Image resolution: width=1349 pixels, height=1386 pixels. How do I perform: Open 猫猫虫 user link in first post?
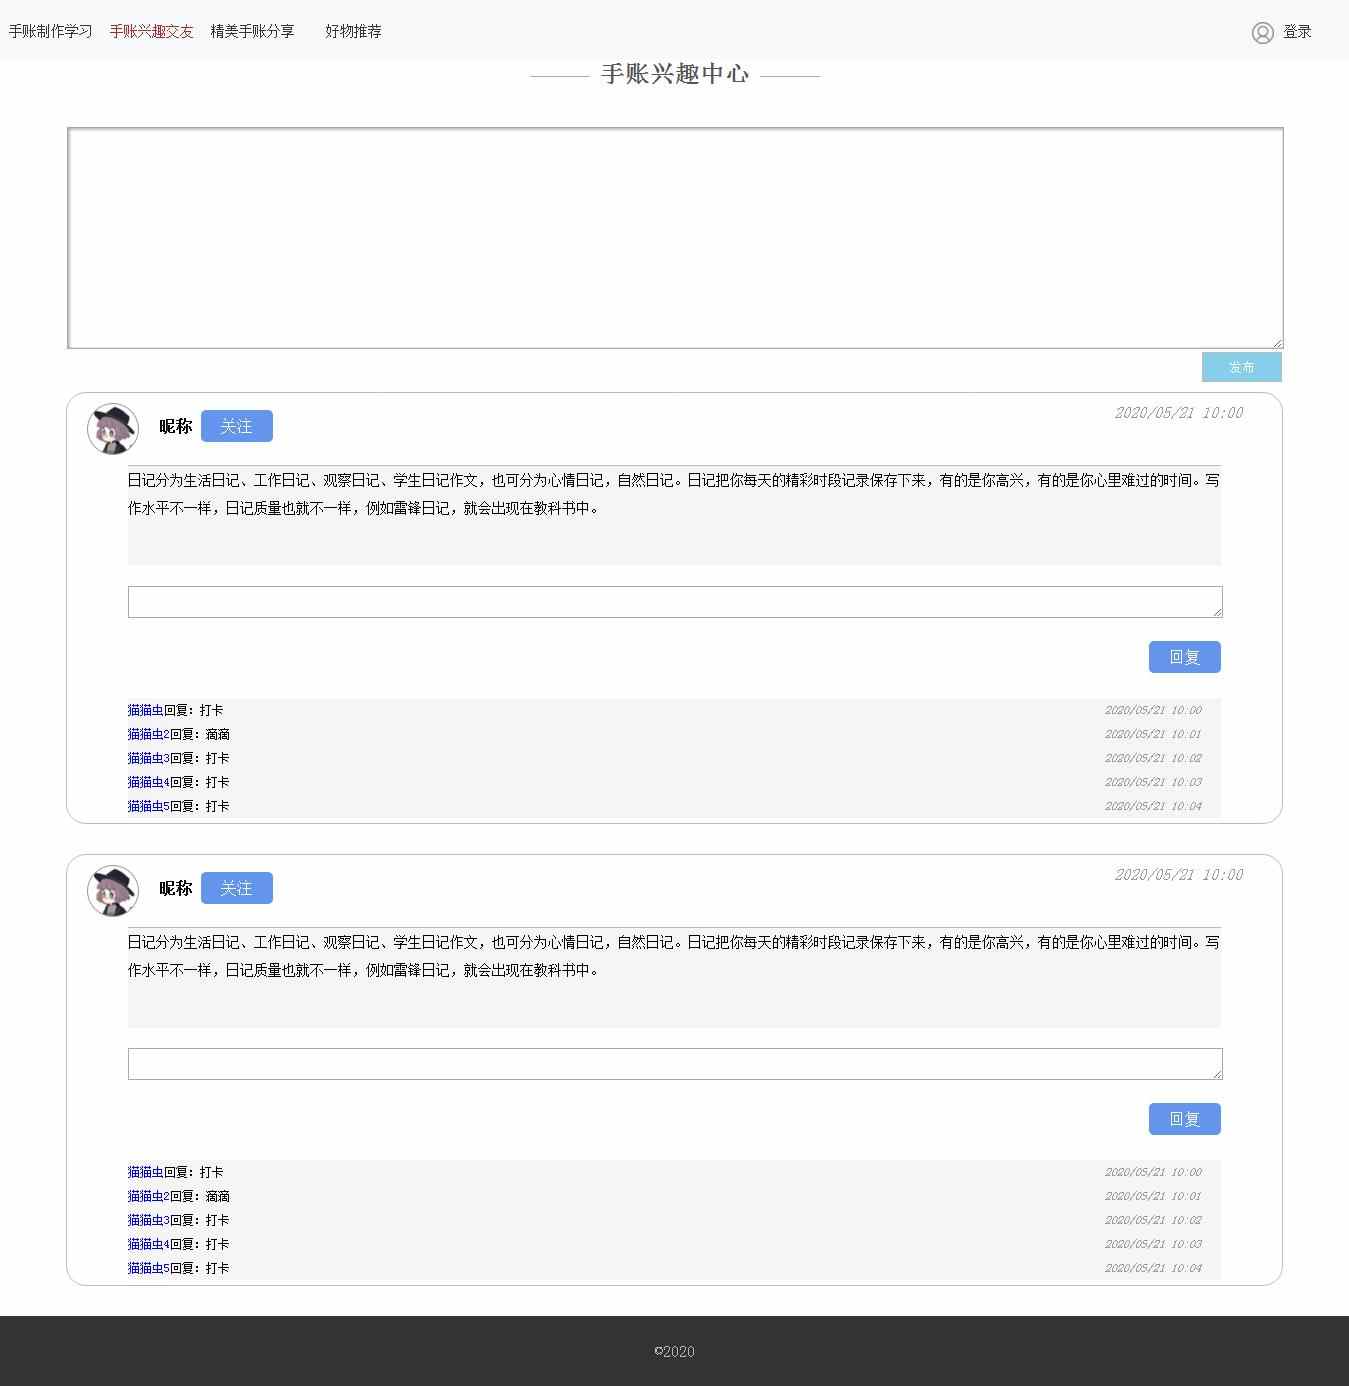point(145,710)
